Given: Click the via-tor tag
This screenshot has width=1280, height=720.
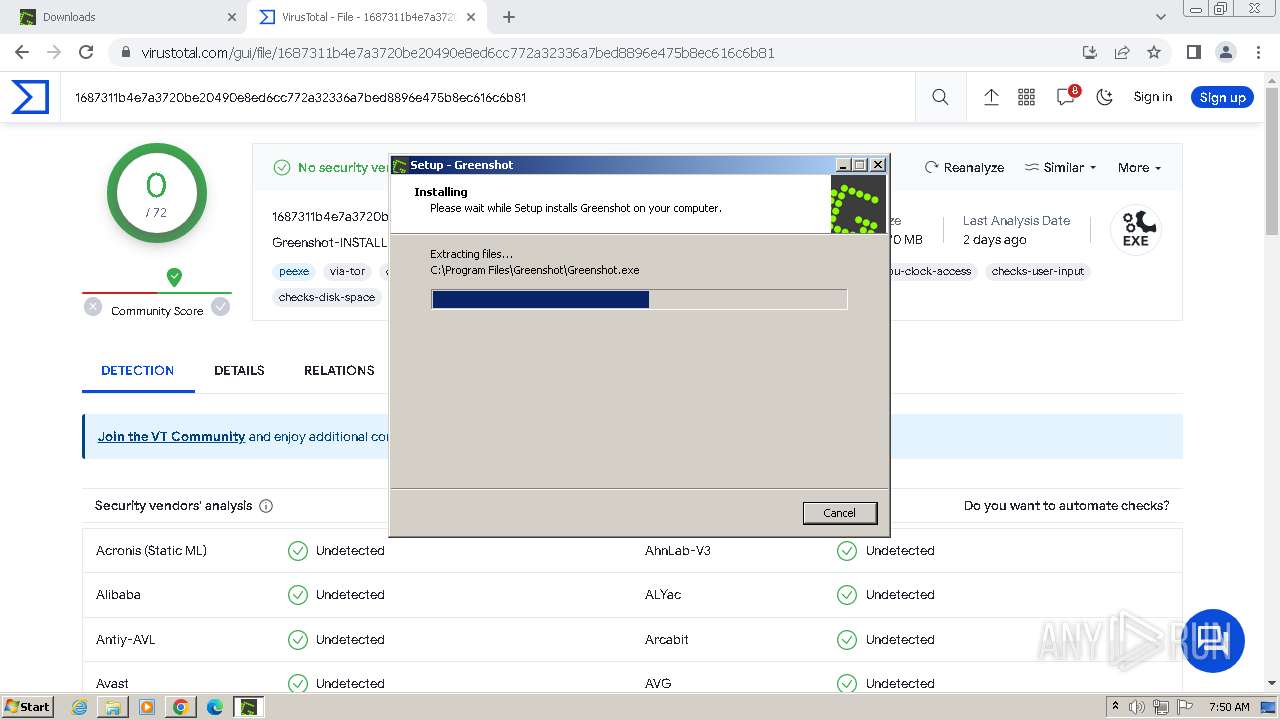Looking at the screenshot, I should [348, 271].
